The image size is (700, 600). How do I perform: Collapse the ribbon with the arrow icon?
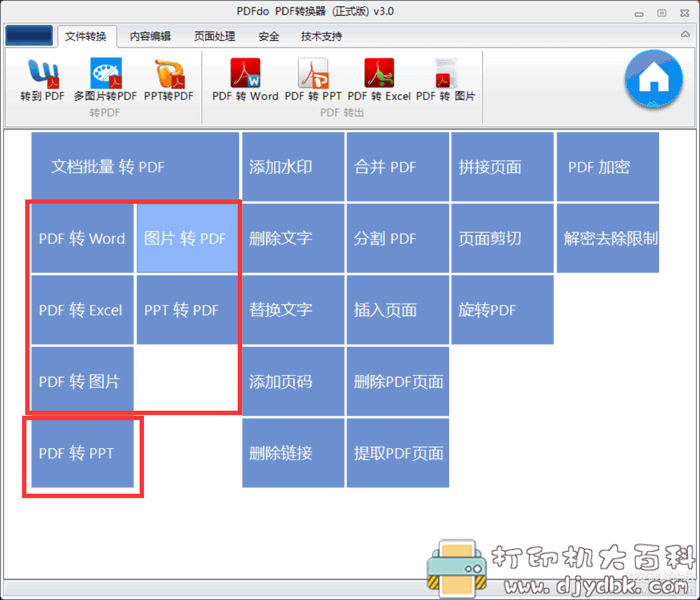point(685,34)
